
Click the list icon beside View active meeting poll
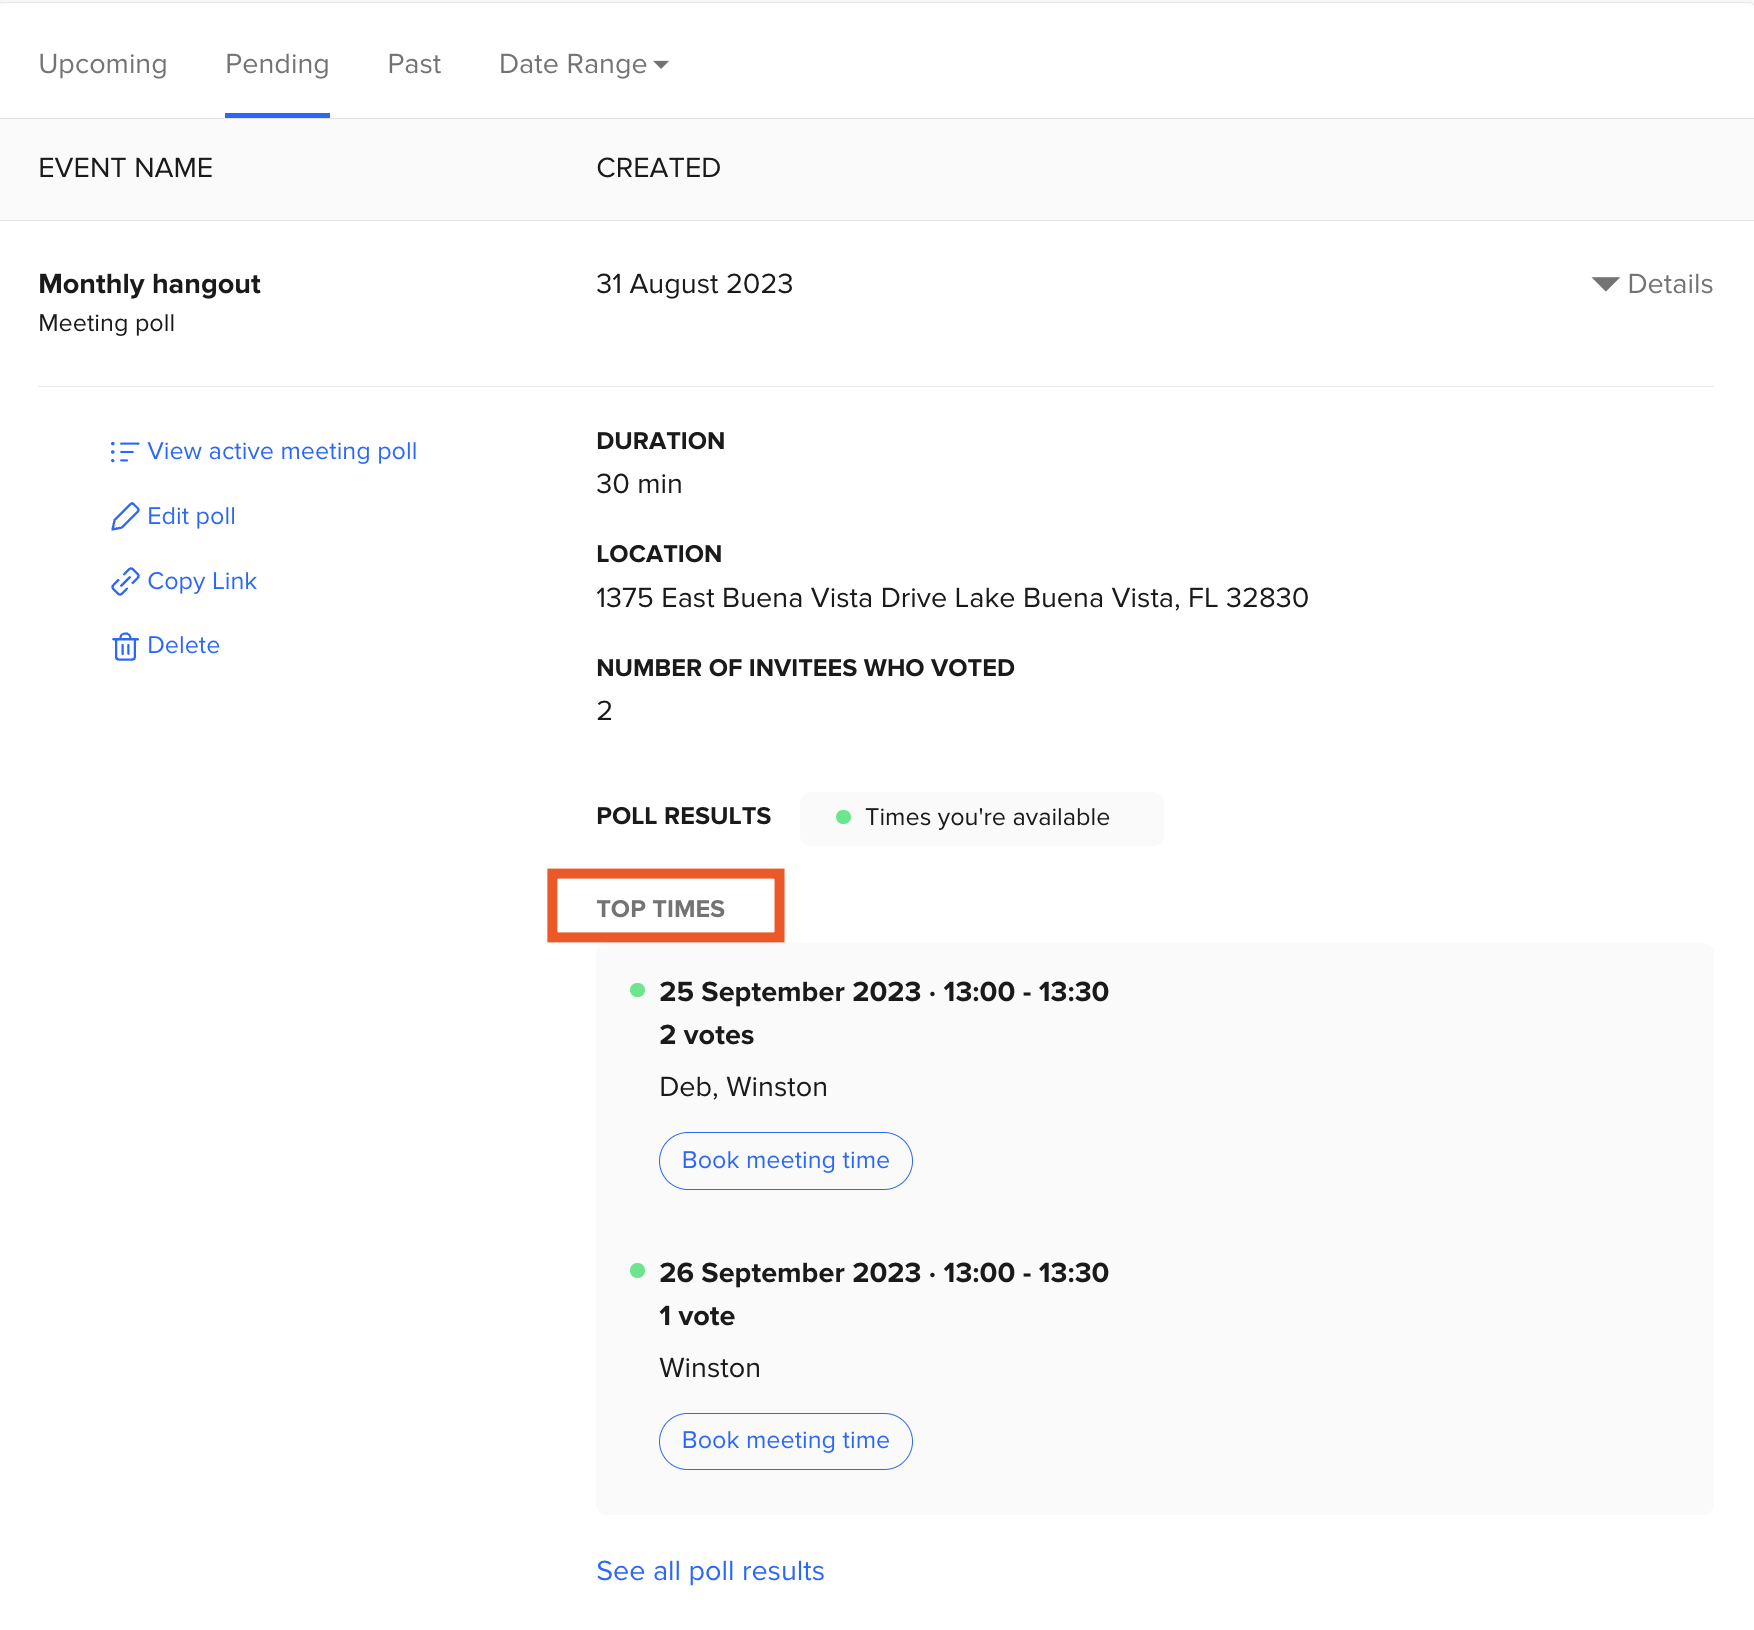pyautogui.click(x=124, y=452)
